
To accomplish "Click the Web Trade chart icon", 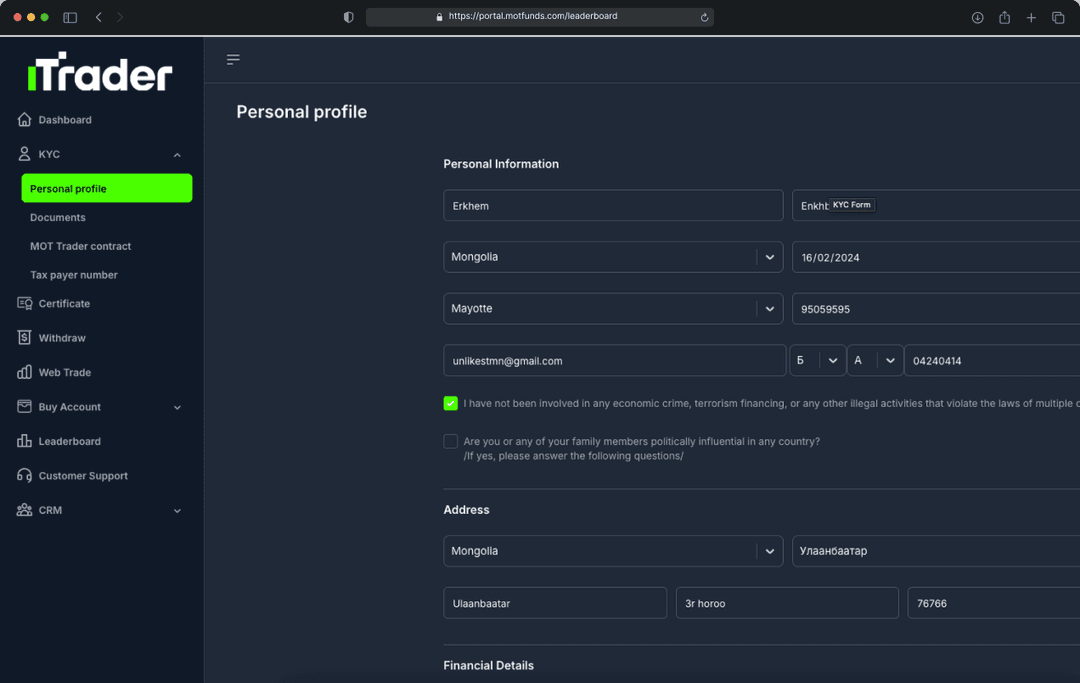I will point(25,373).
